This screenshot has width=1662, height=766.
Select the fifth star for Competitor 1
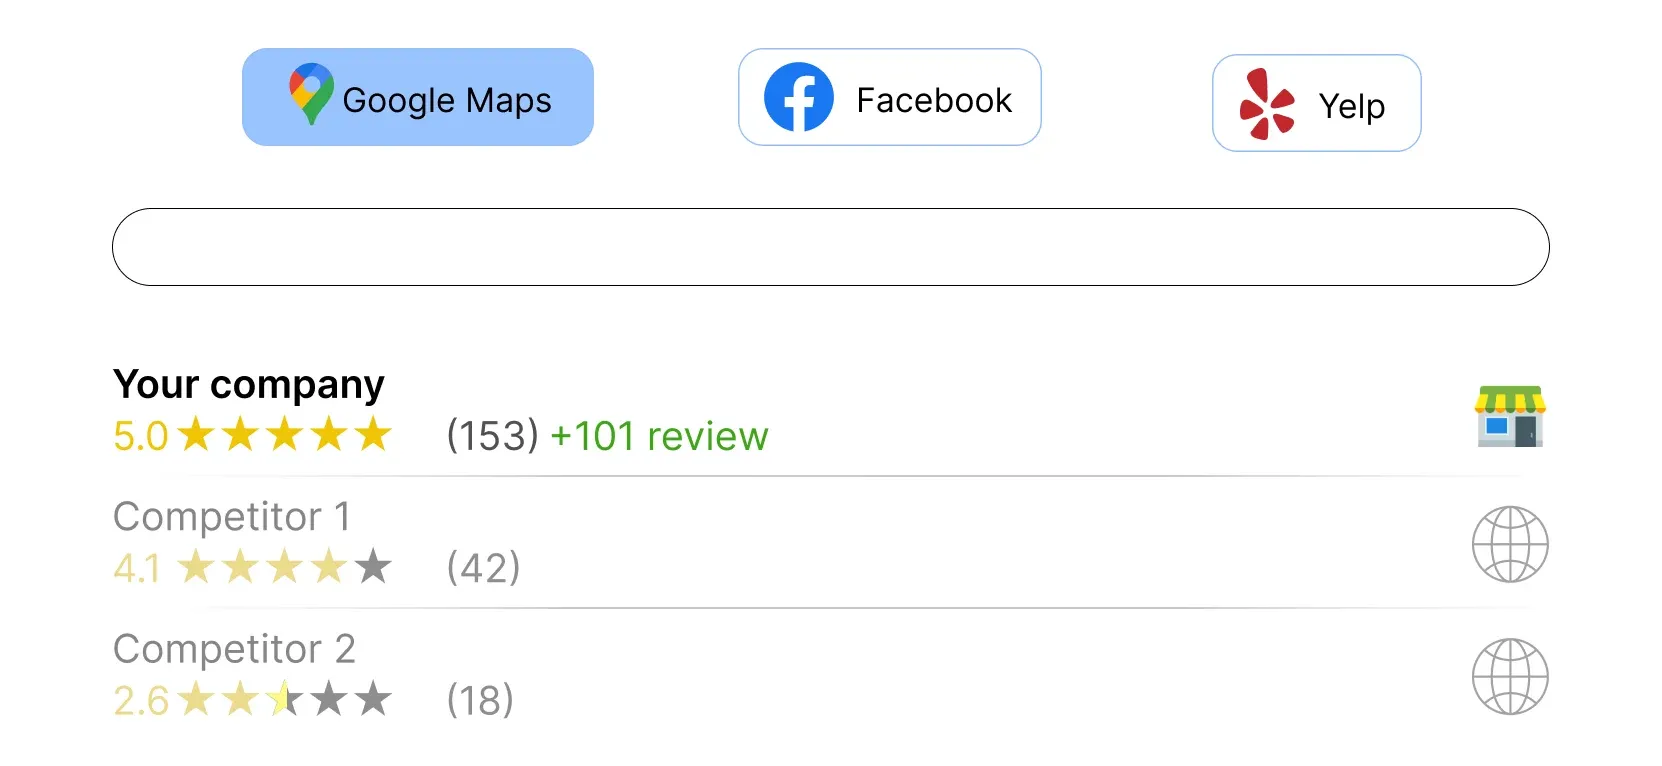pyautogui.click(x=374, y=566)
